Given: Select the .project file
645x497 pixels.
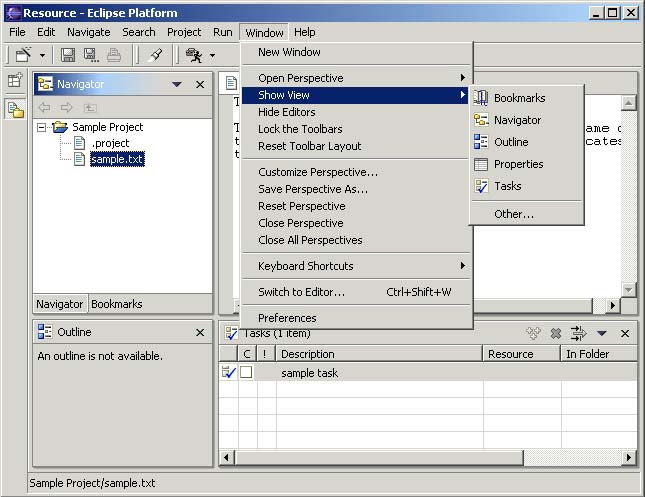Looking at the screenshot, I should (110, 143).
